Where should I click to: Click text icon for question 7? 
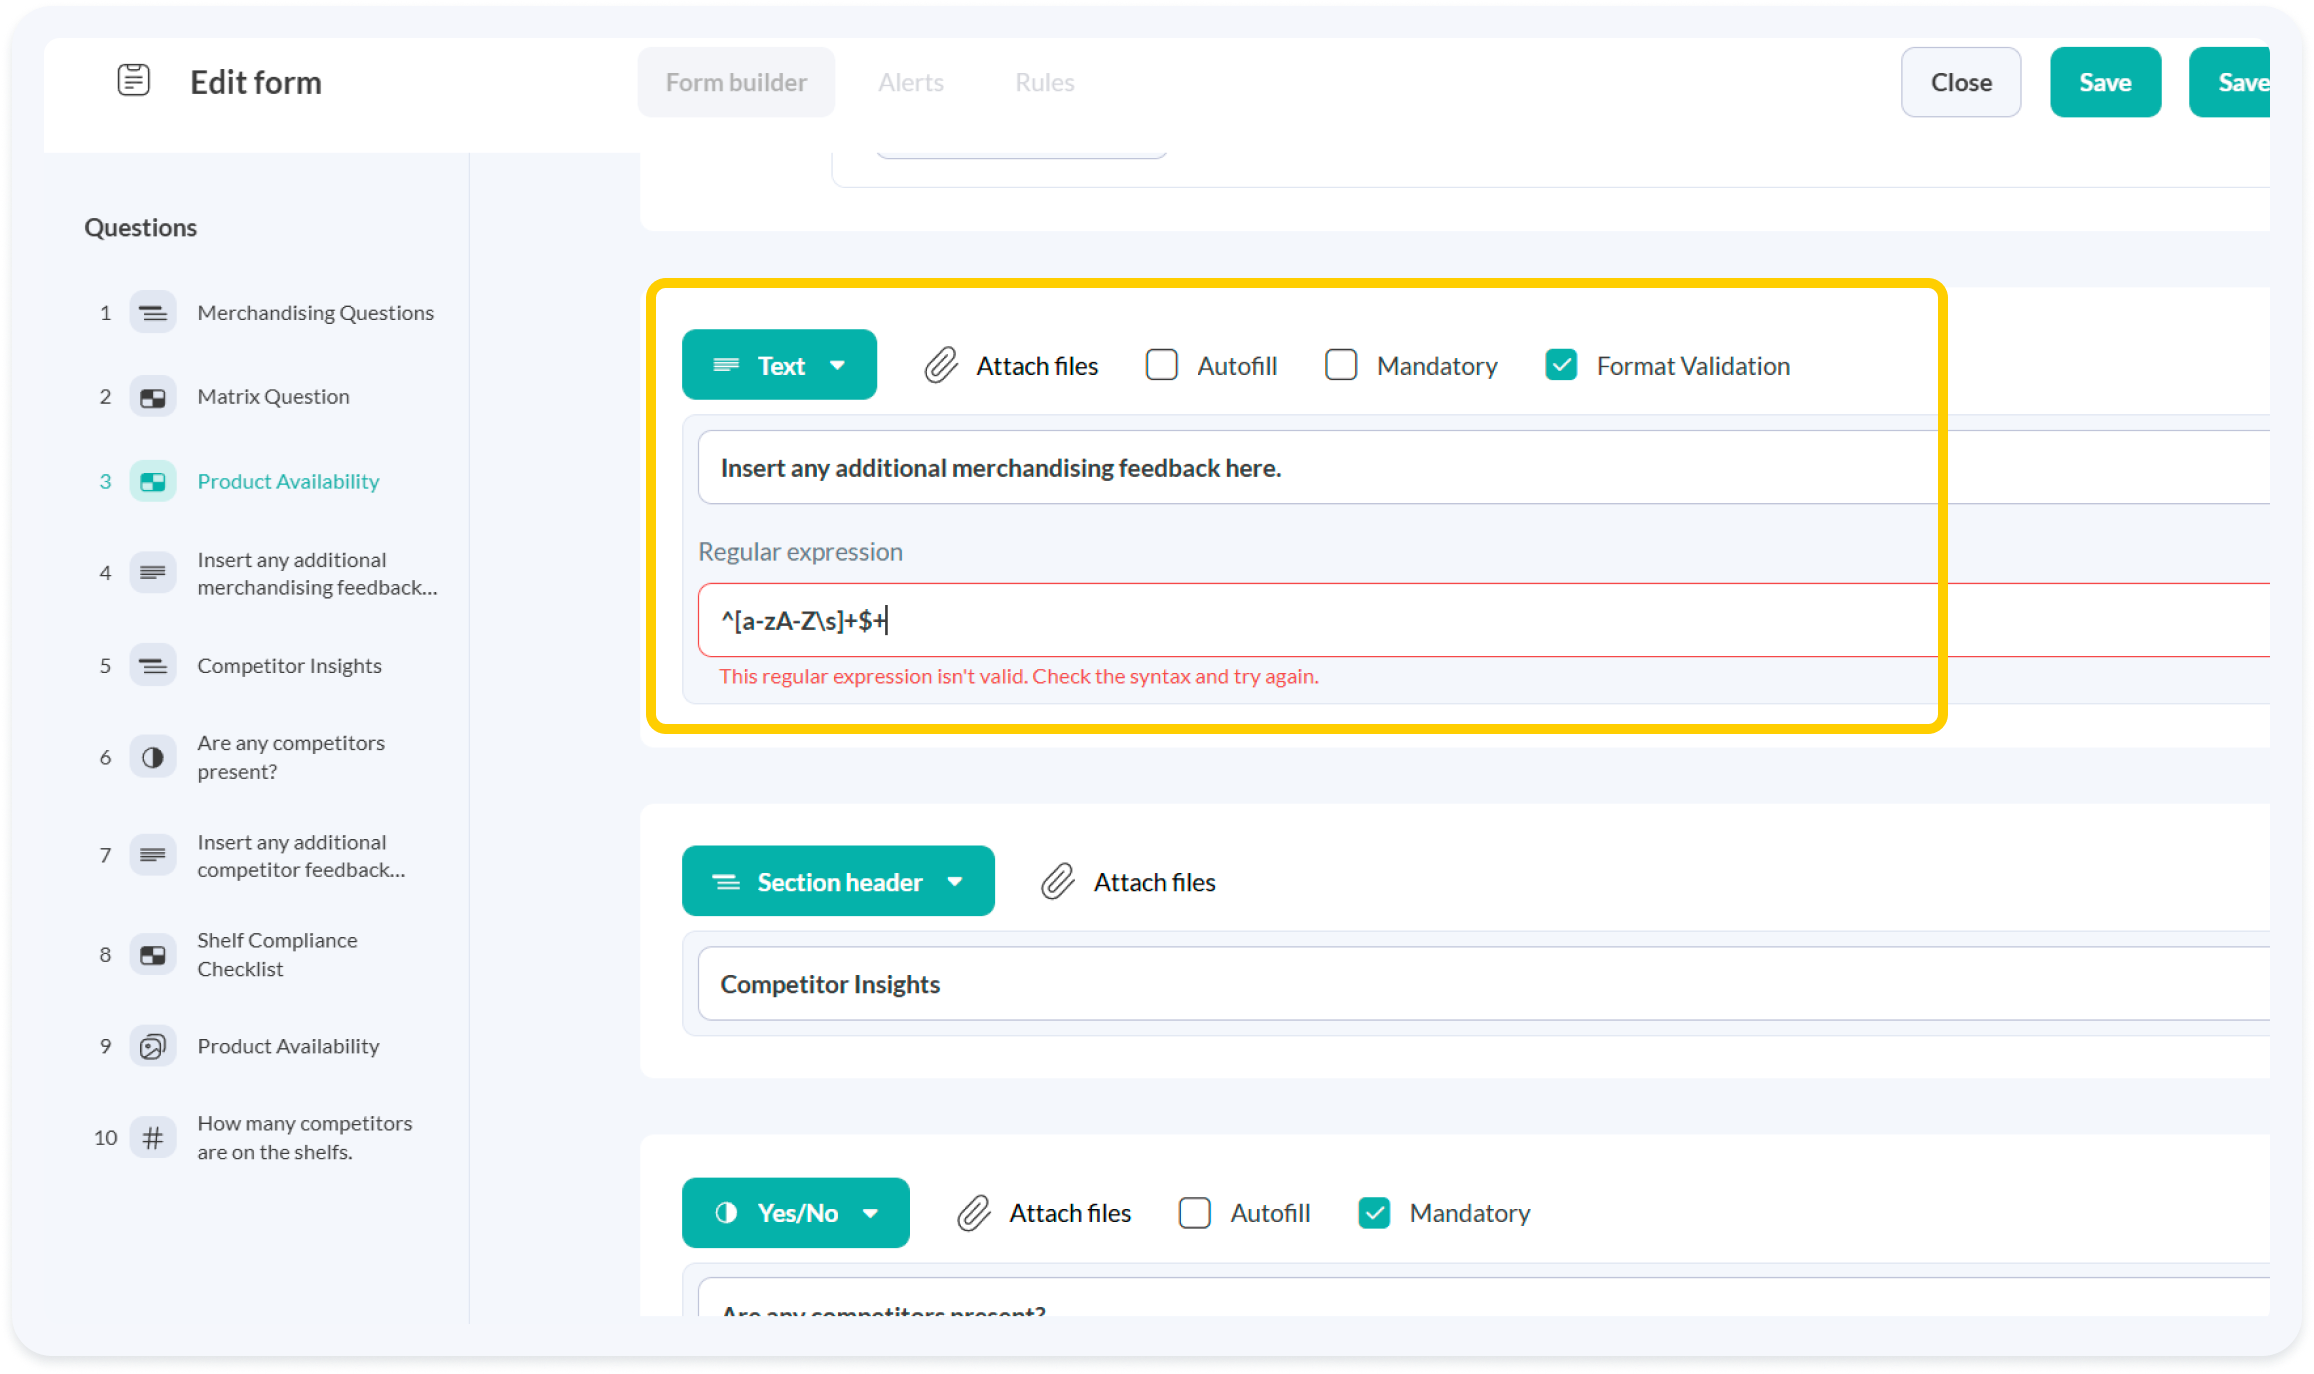[x=153, y=855]
